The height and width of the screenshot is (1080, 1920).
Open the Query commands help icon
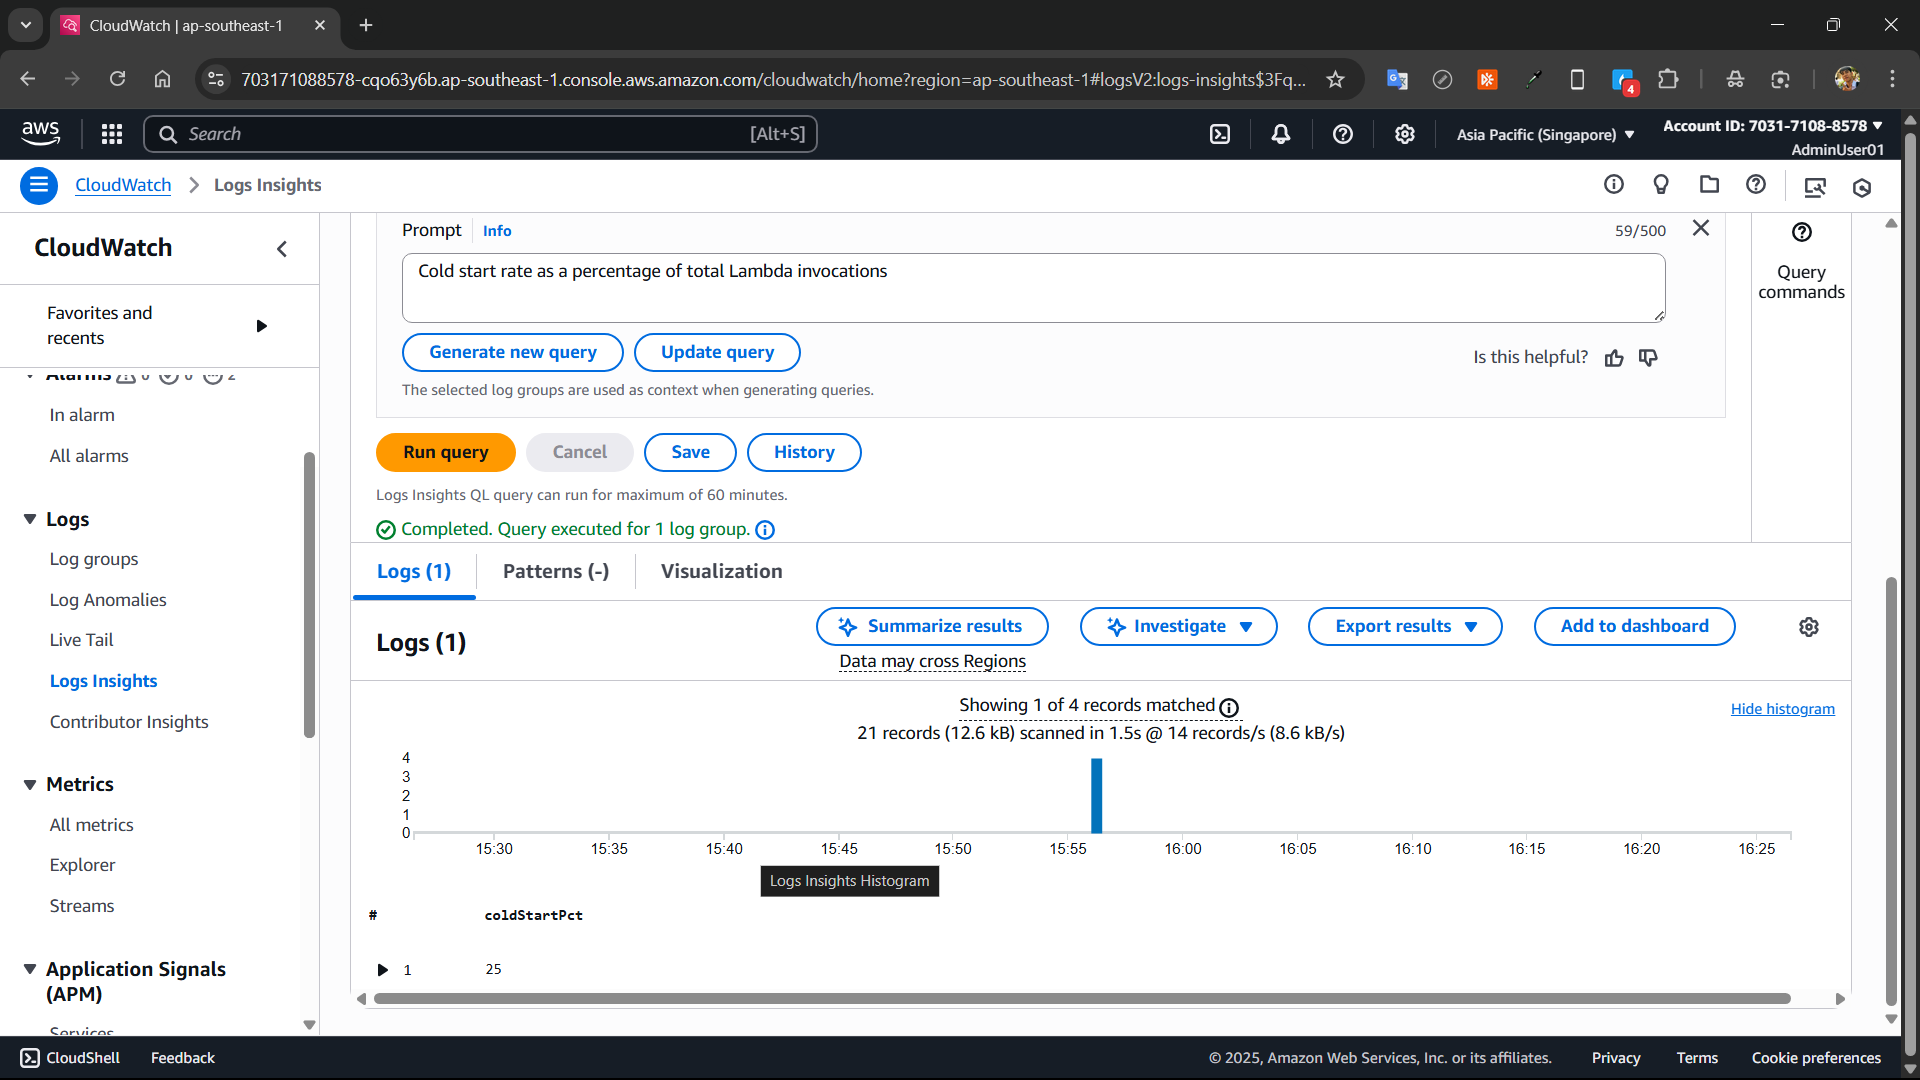click(1802, 232)
